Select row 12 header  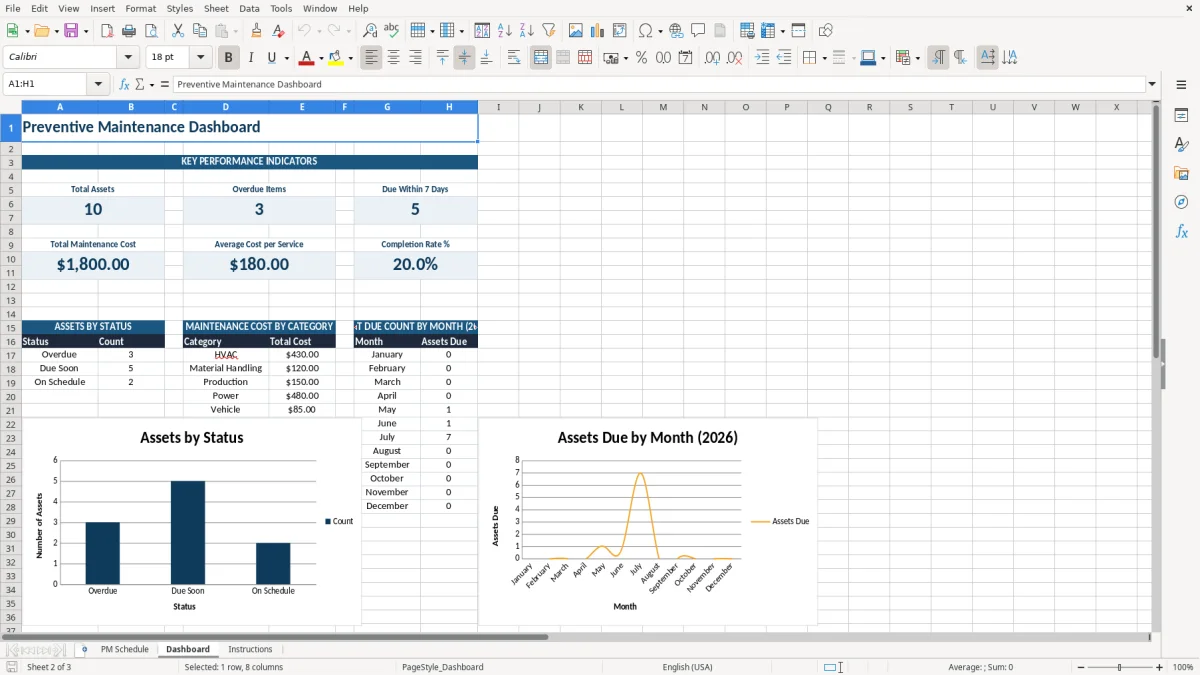pyautogui.click(x=11, y=286)
